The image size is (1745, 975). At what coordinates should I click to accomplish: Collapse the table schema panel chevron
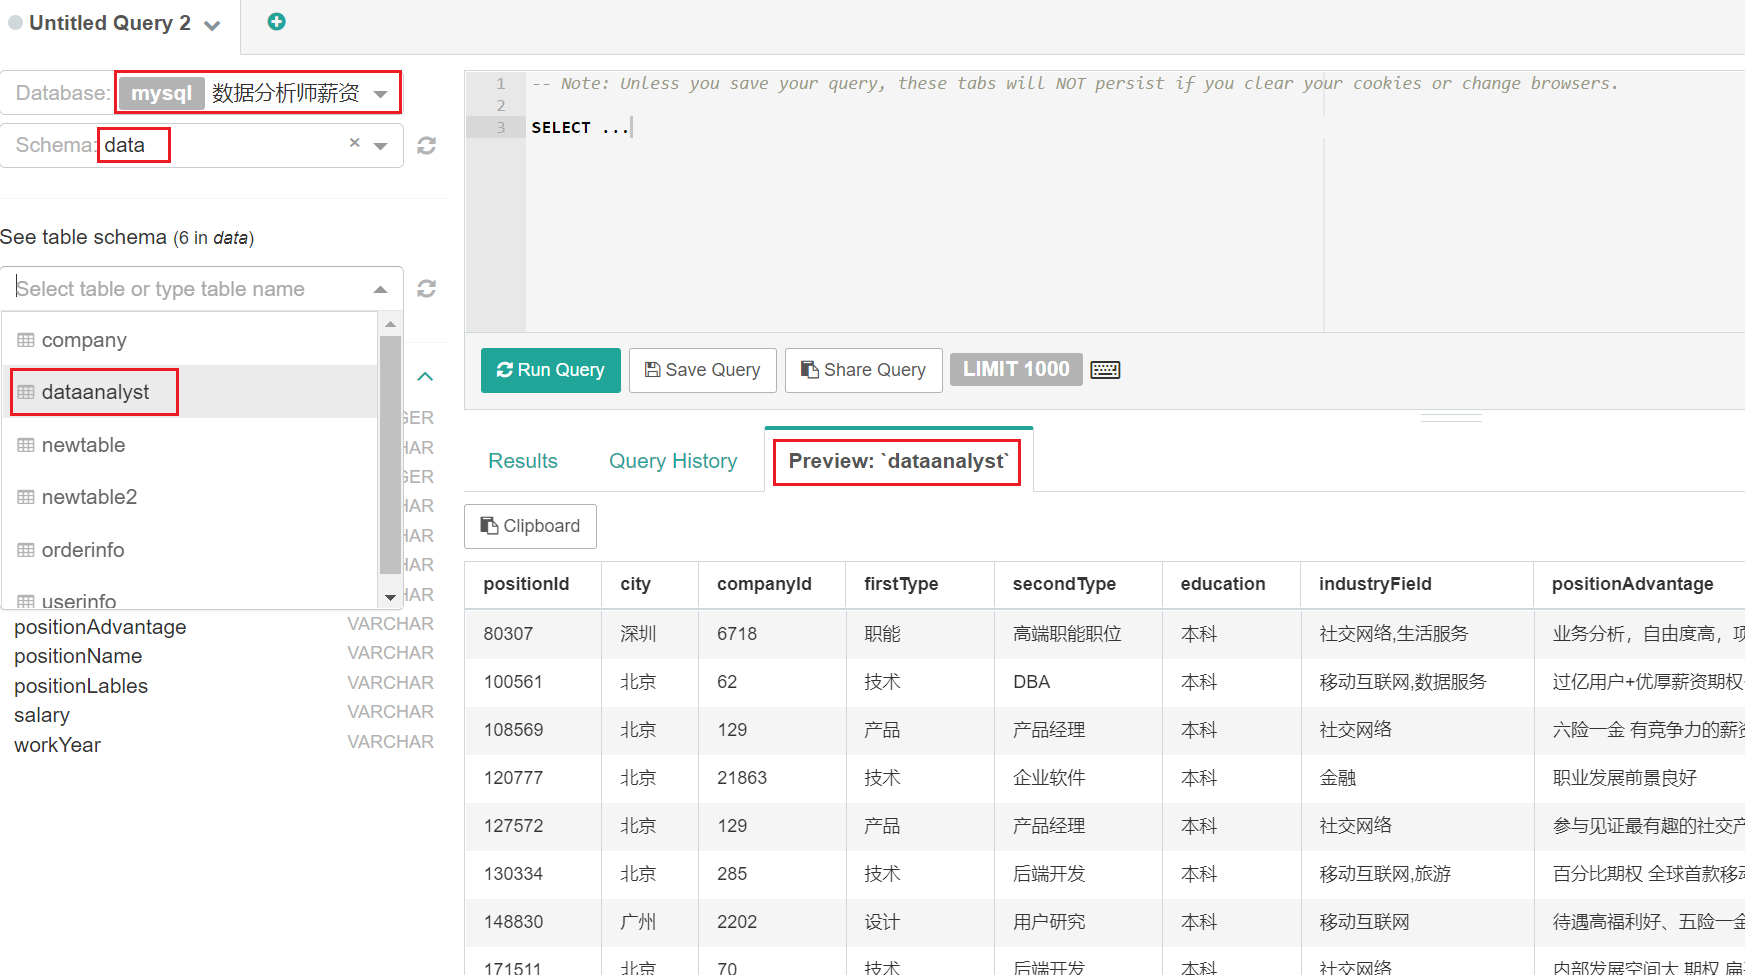(x=425, y=377)
